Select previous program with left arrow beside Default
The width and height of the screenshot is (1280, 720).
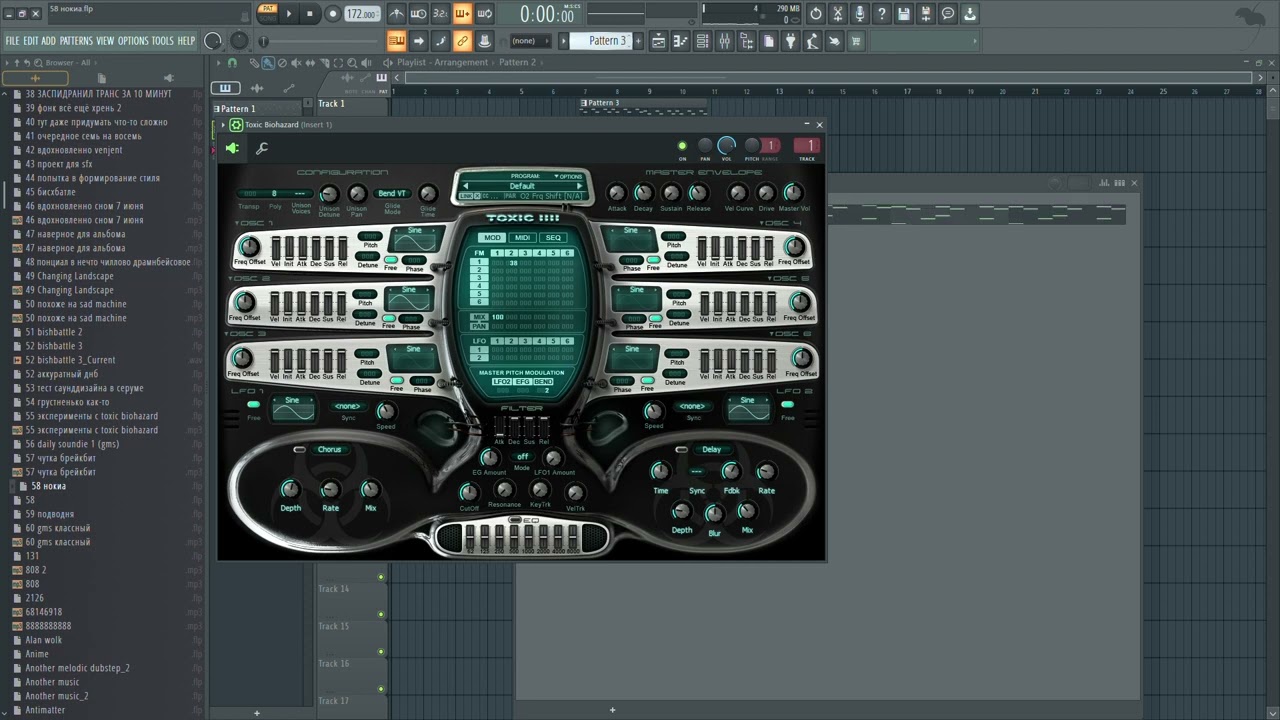click(x=466, y=186)
